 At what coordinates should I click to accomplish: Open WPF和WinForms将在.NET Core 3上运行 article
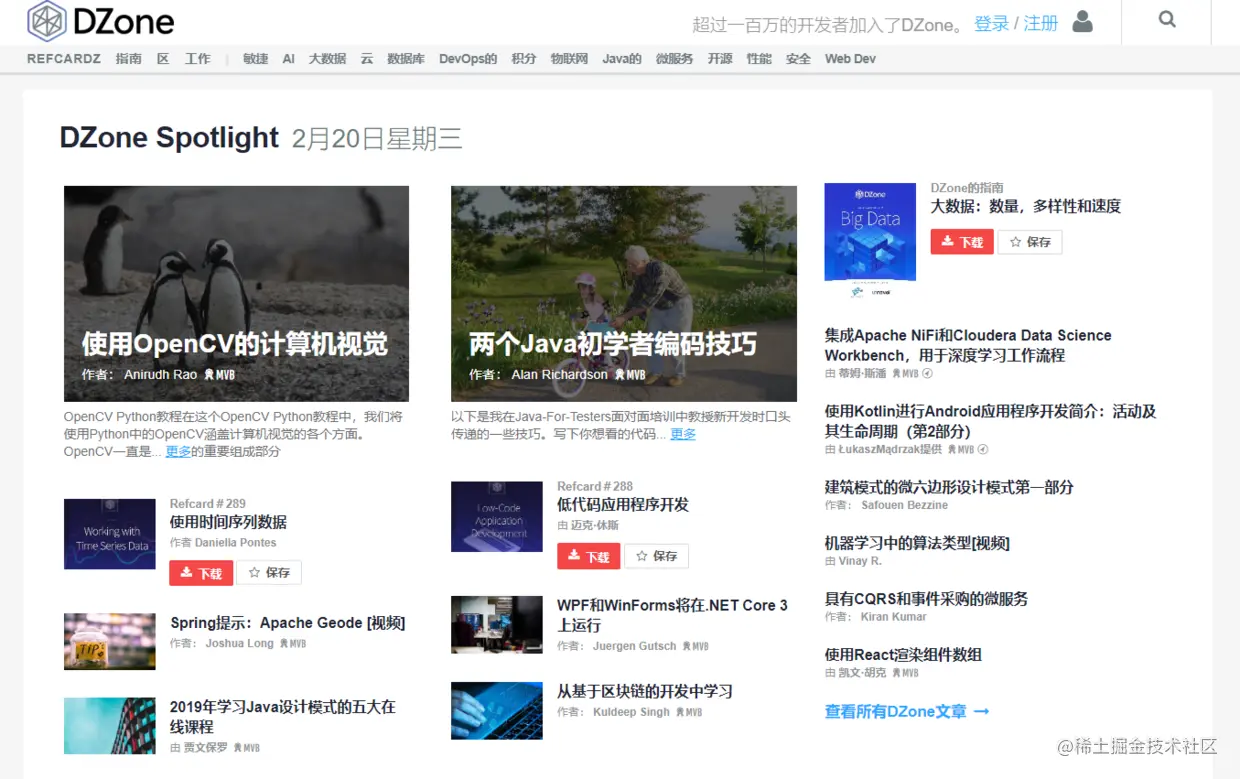point(672,615)
